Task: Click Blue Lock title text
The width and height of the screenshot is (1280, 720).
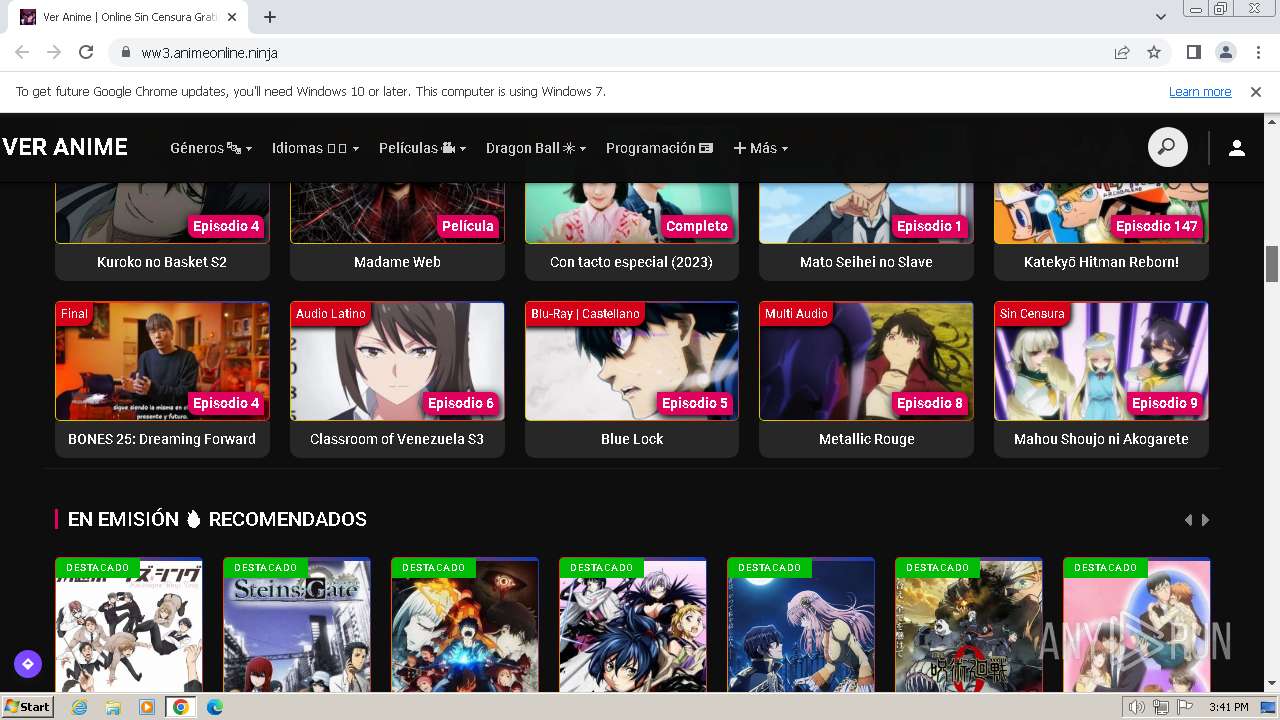Action: pos(632,439)
